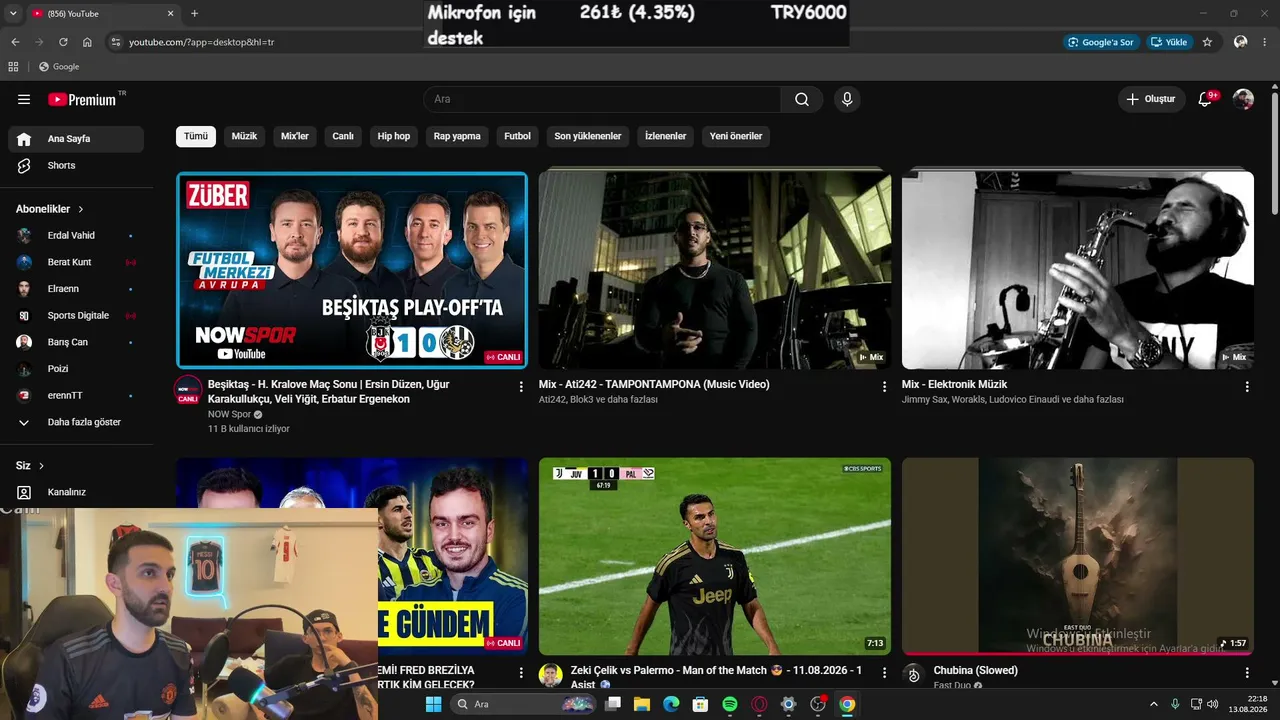Image resolution: width=1280 pixels, height=720 pixels.
Task: Click the Yükle install button
Action: pyautogui.click(x=1169, y=42)
